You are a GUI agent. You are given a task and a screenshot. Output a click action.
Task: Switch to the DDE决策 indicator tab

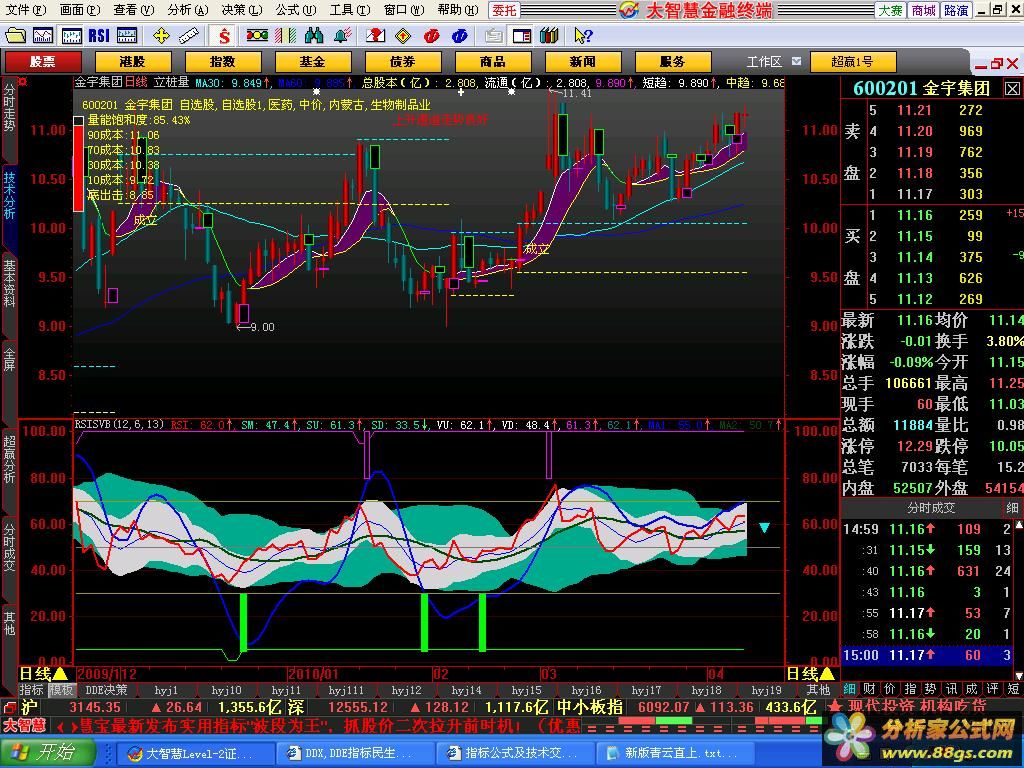[106, 690]
